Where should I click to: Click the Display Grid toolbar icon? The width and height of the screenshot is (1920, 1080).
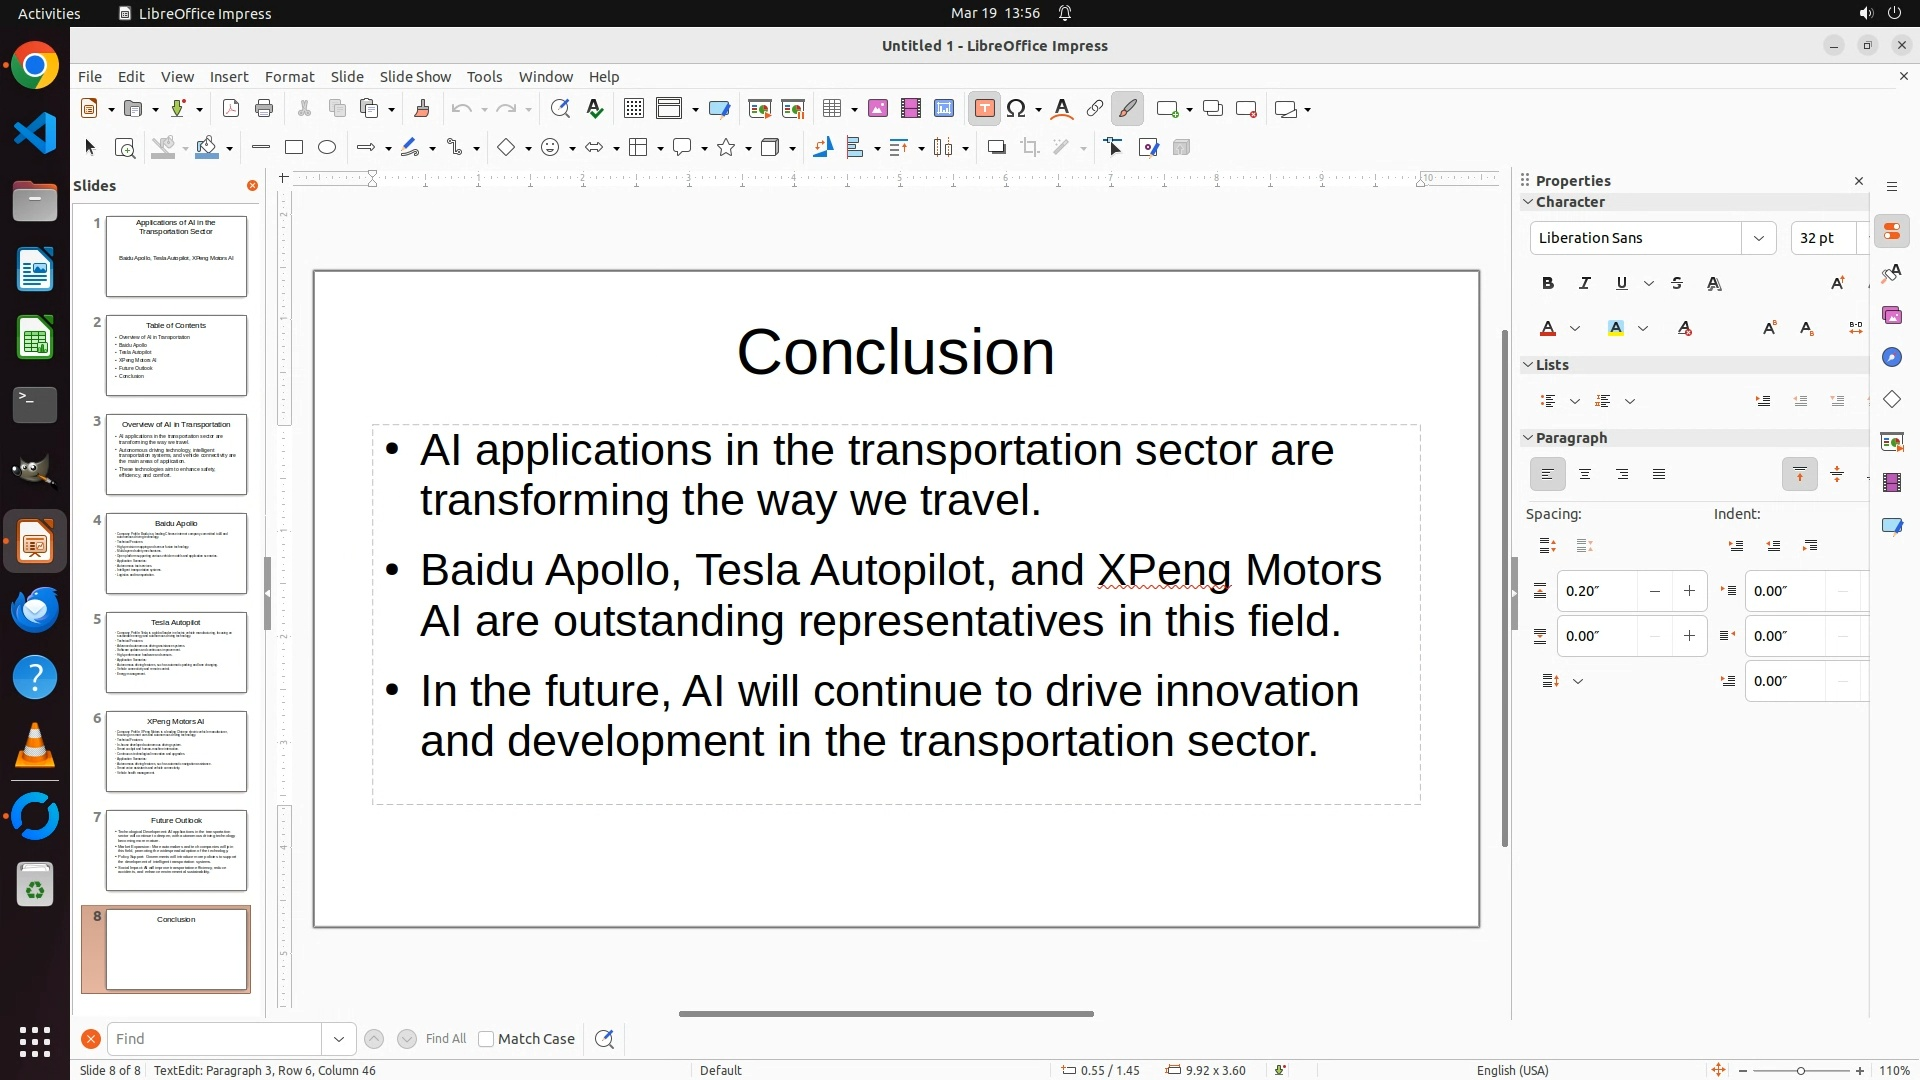click(633, 109)
